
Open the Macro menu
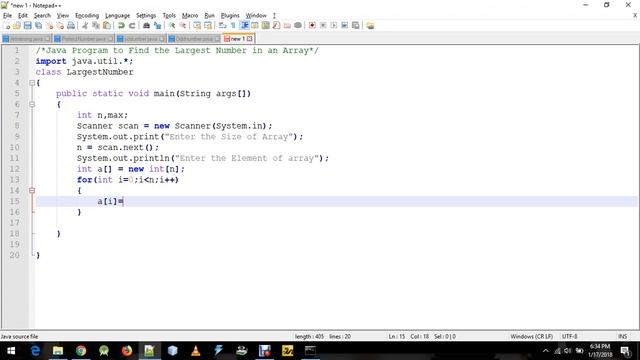point(190,16)
